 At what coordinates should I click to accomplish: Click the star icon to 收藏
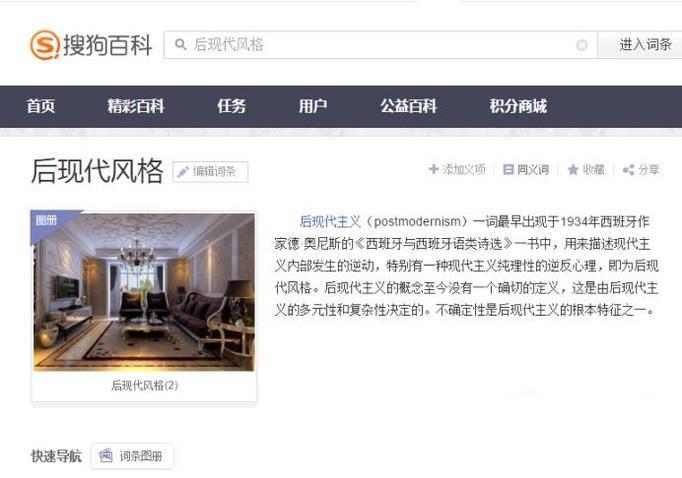point(573,169)
